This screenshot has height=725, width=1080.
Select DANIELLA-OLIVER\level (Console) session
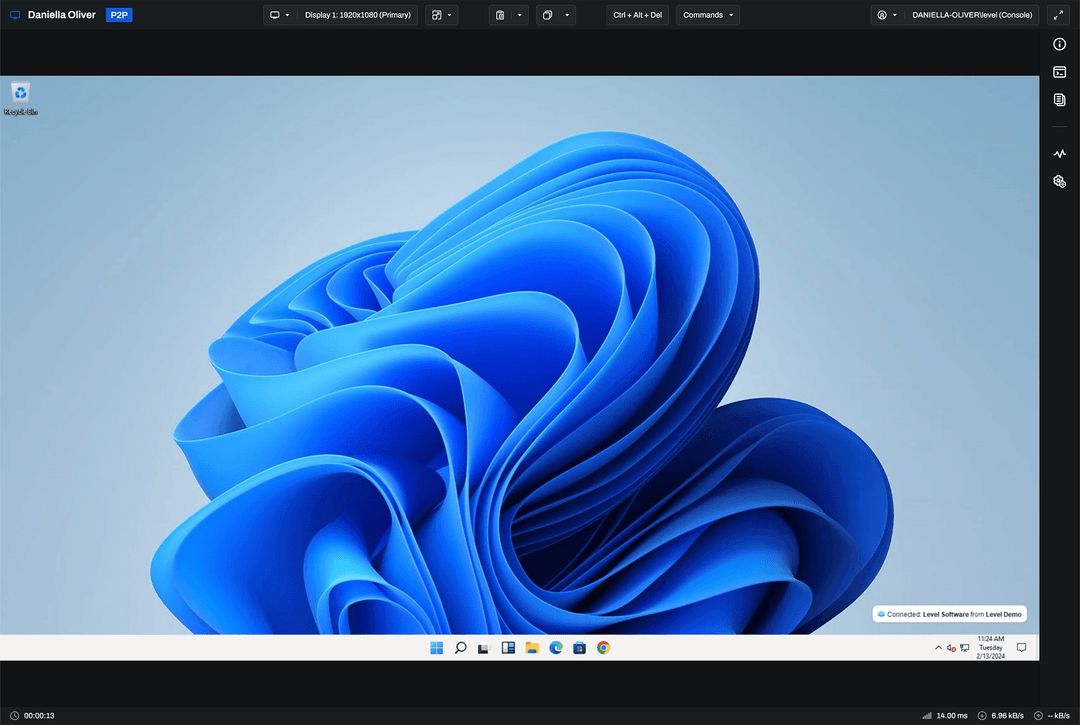tap(972, 14)
